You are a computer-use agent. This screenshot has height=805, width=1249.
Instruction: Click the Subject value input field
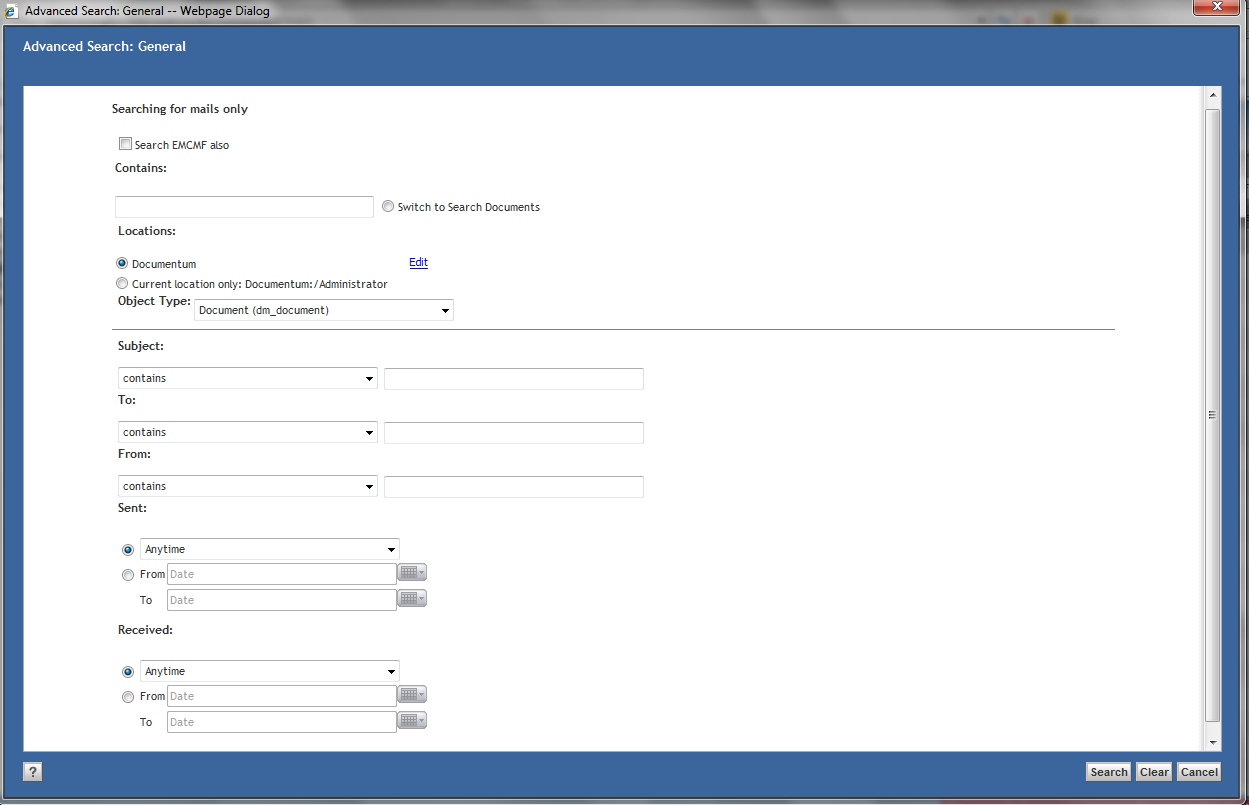[514, 379]
